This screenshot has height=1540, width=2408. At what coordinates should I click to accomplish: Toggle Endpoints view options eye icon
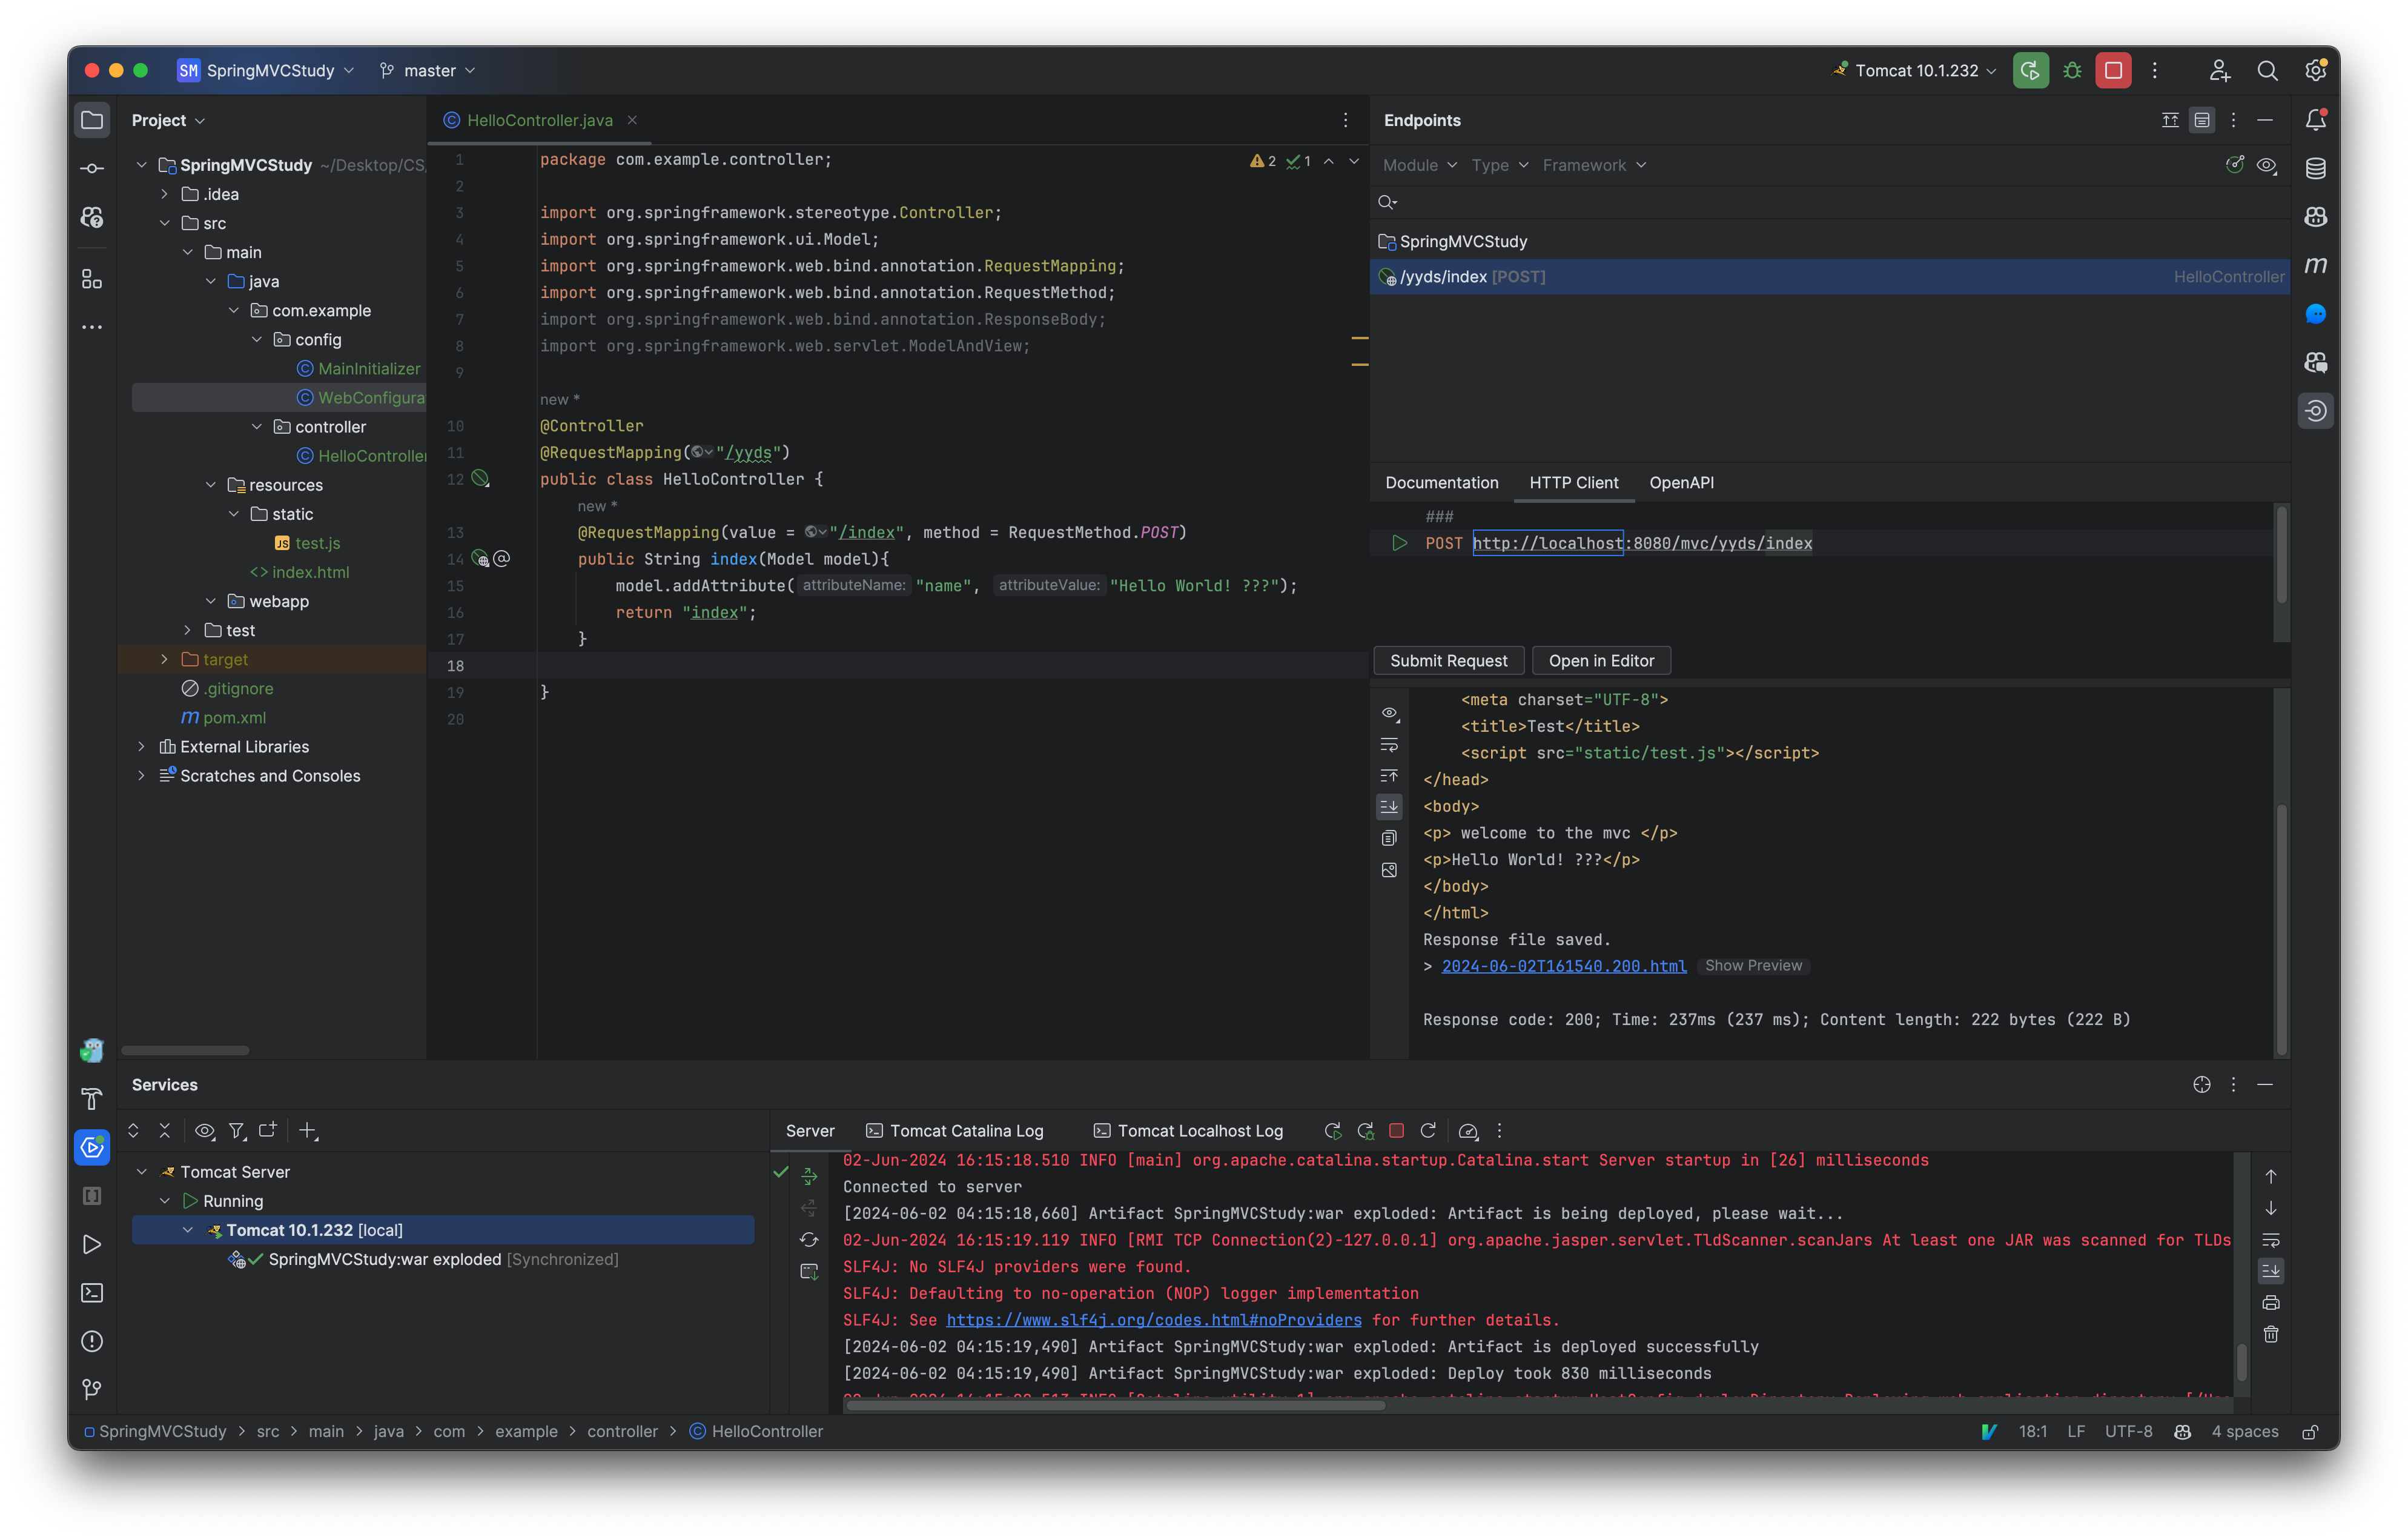pos(2267,165)
